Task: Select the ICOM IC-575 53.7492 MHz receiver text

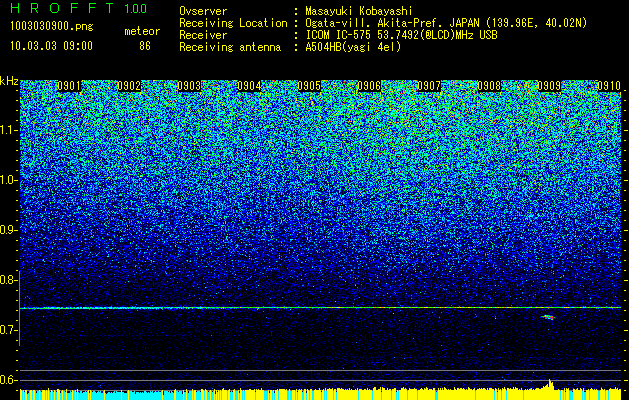Action: pyautogui.click(x=401, y=35)
